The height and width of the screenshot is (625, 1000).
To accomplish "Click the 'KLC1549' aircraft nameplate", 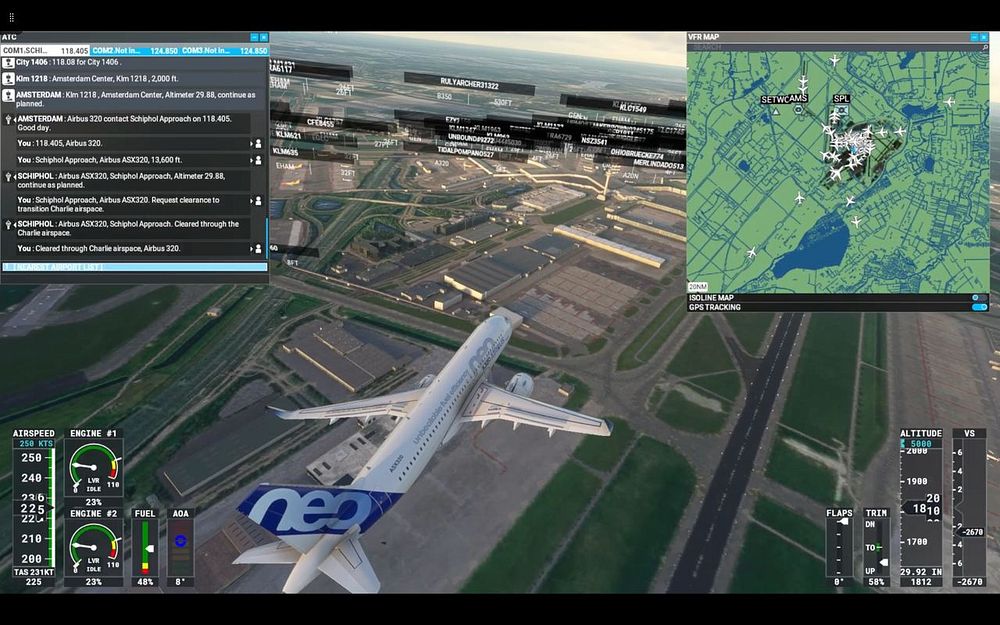I will 633,108.
